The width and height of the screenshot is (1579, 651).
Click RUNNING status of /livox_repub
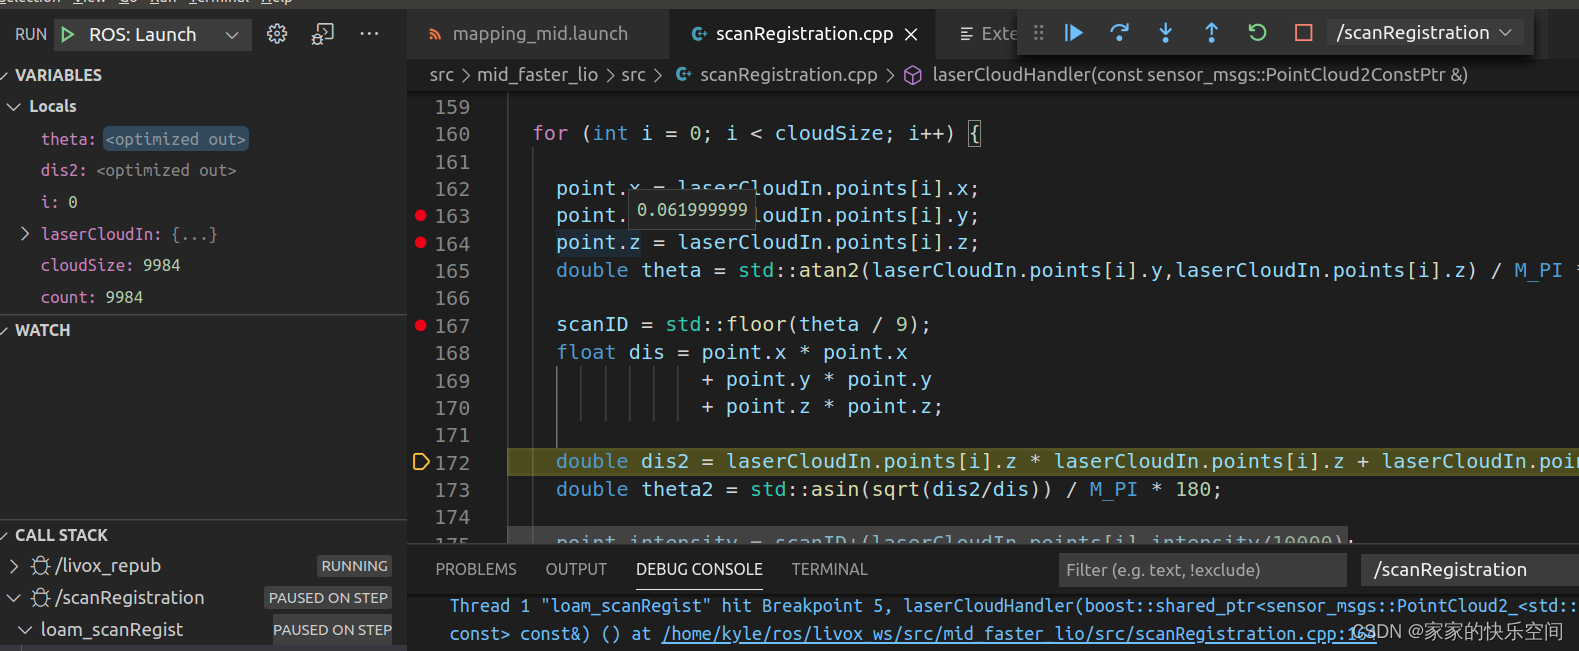(x=355, y=566)
